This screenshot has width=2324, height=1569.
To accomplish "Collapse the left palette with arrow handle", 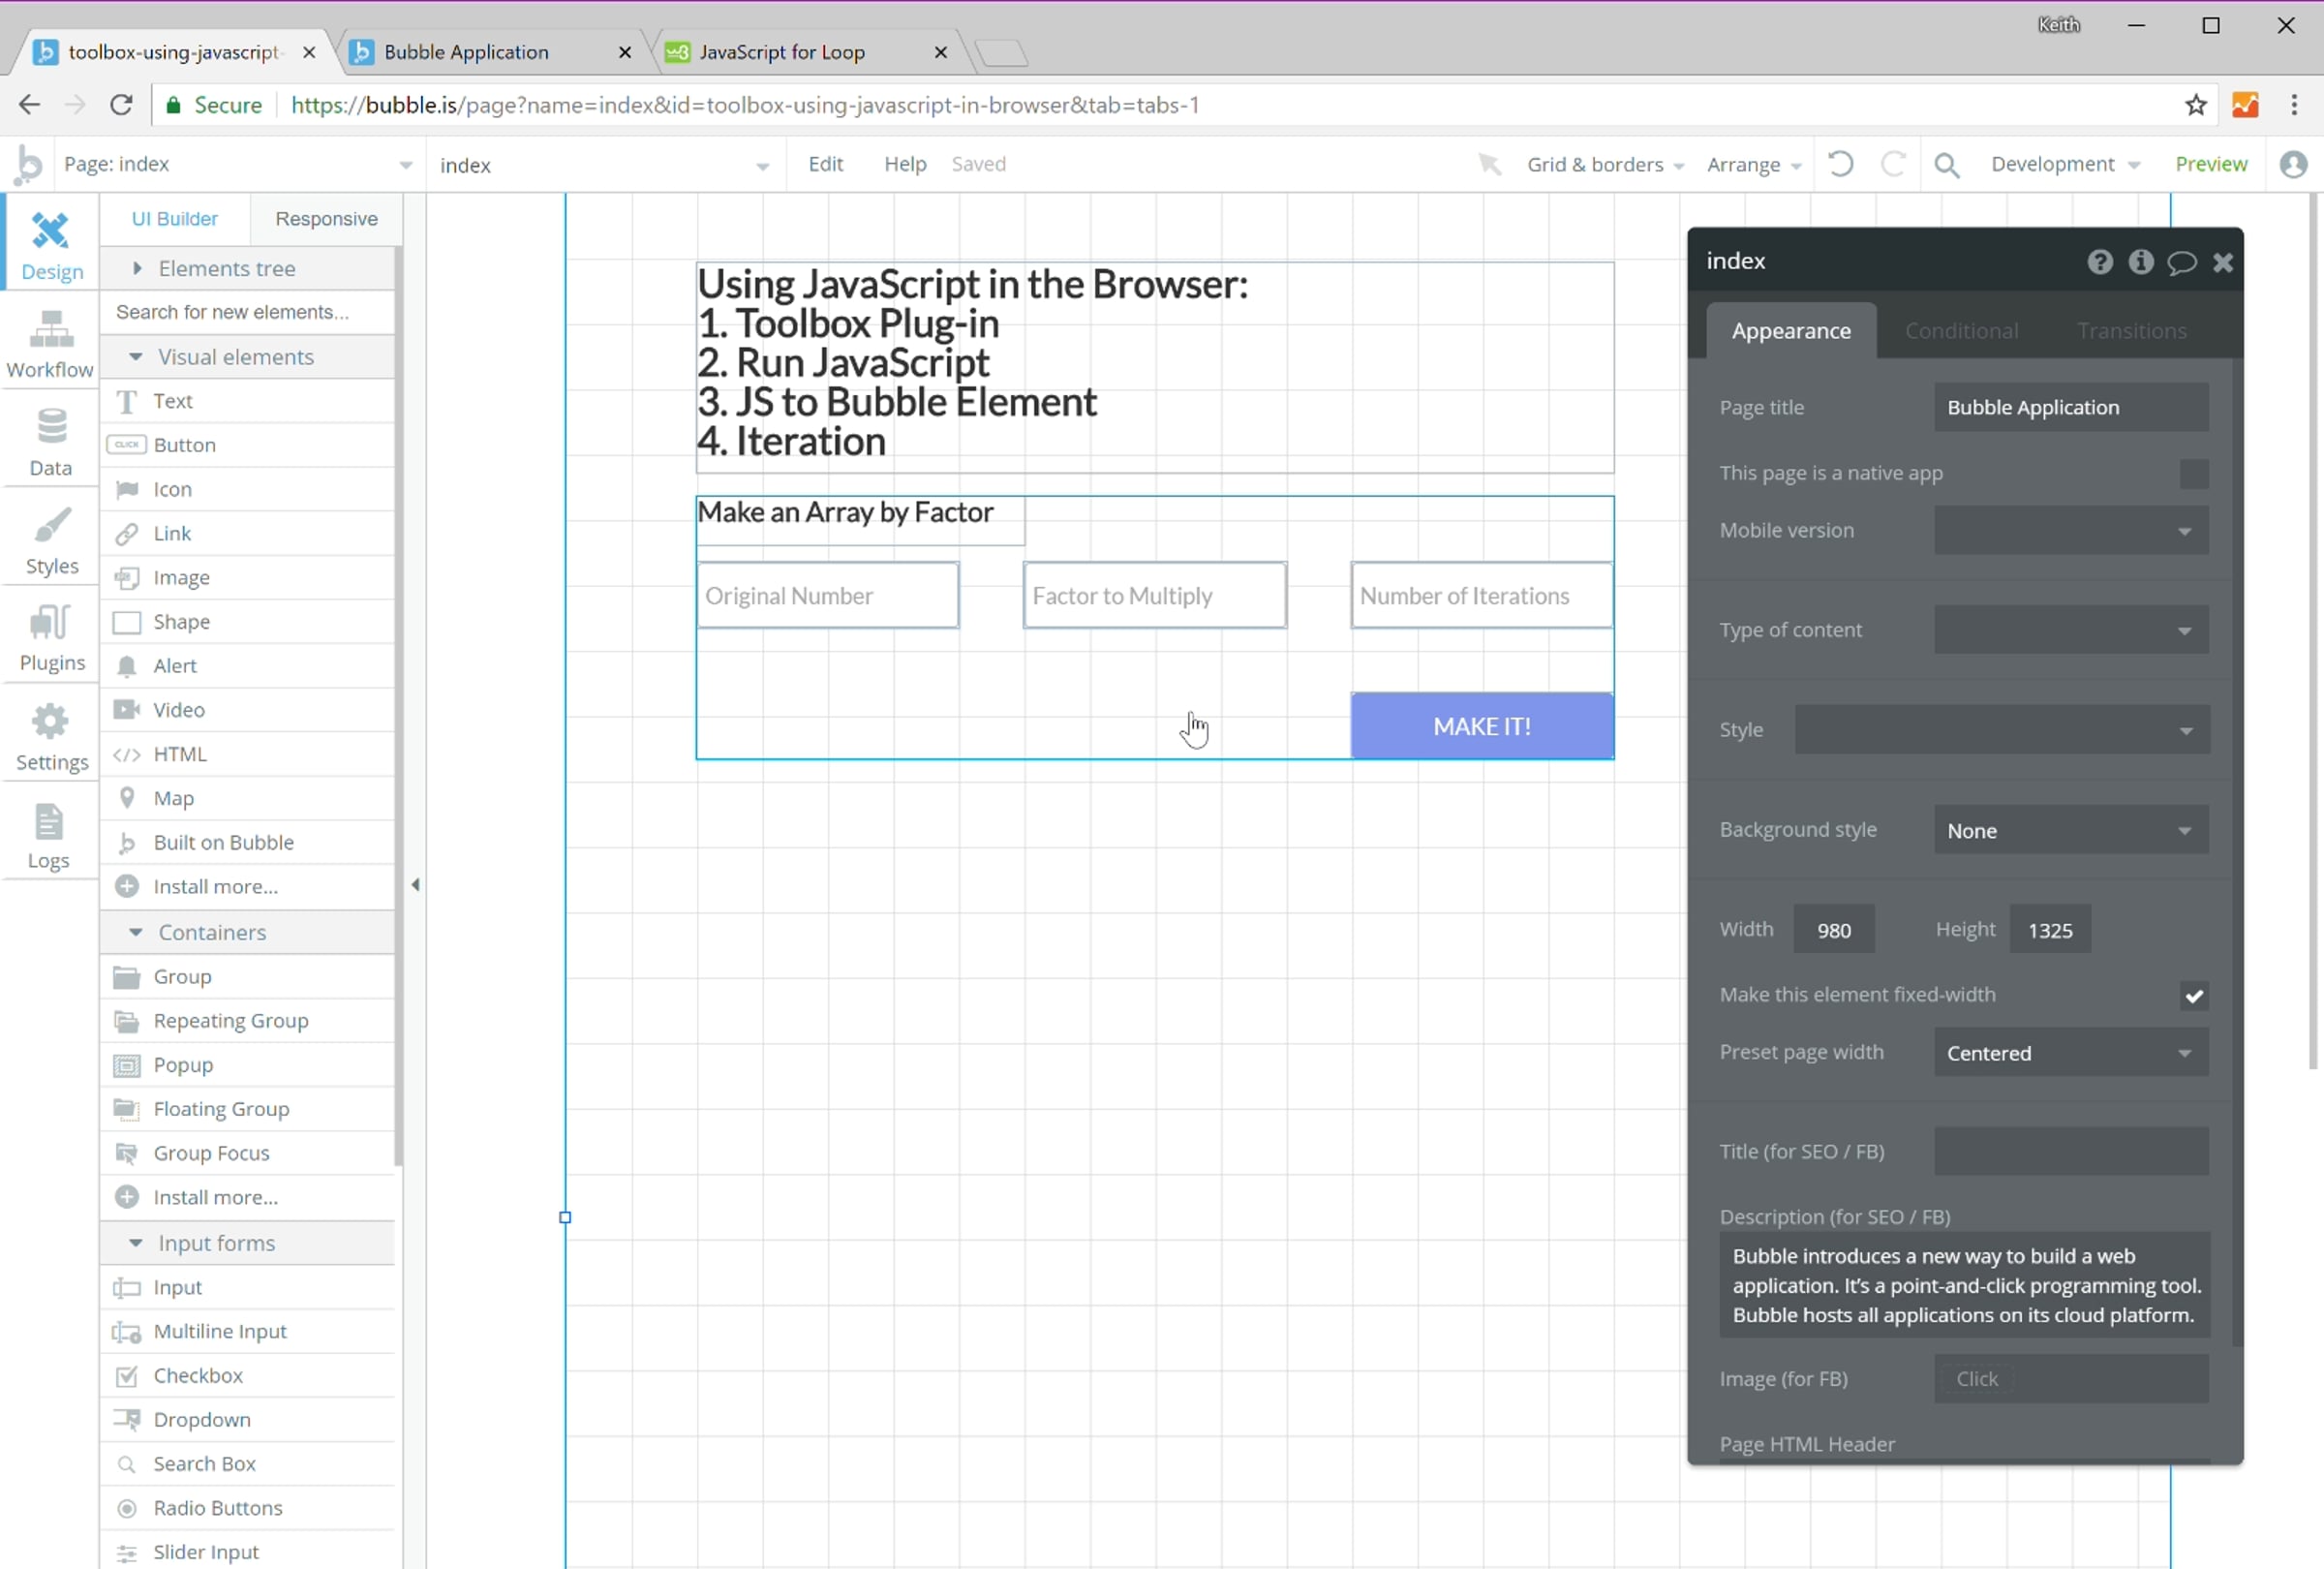I will (x=415, y=884).
